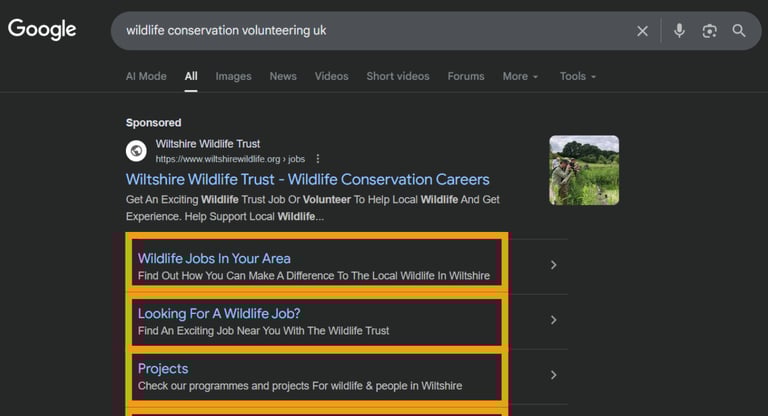Screen dimensions: 768x416
Task: Open the Wildlife Jobs In Your Area sitelink
Action: 214,258
